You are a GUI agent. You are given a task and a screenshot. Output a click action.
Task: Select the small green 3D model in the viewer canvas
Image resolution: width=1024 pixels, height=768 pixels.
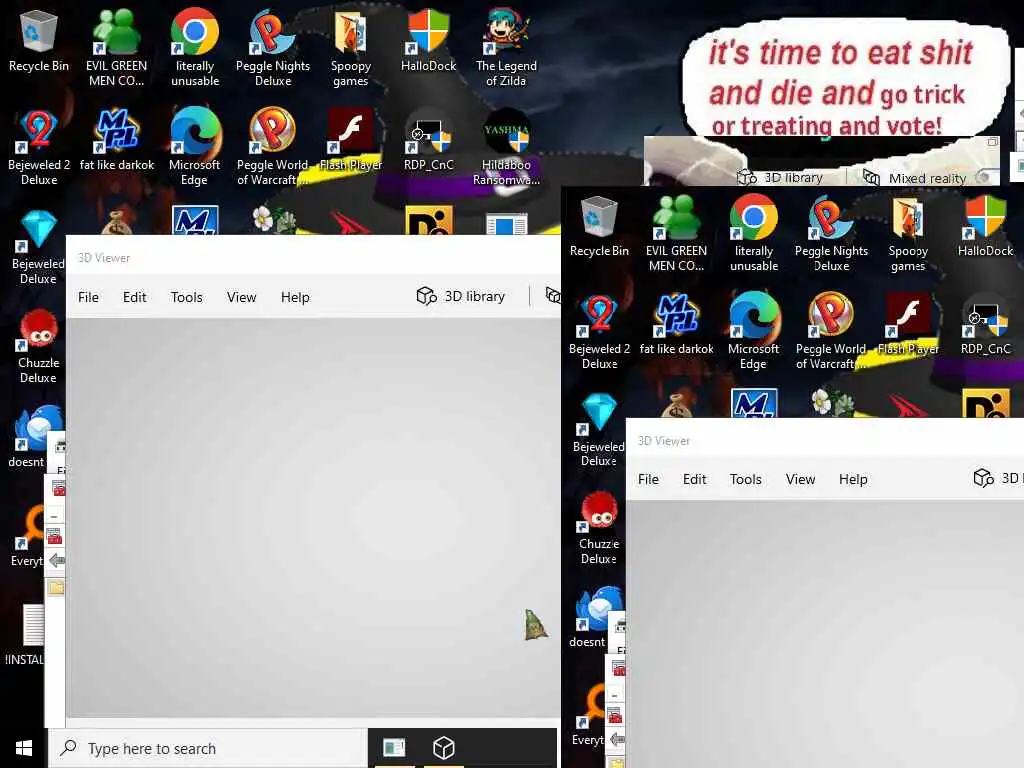536,624
